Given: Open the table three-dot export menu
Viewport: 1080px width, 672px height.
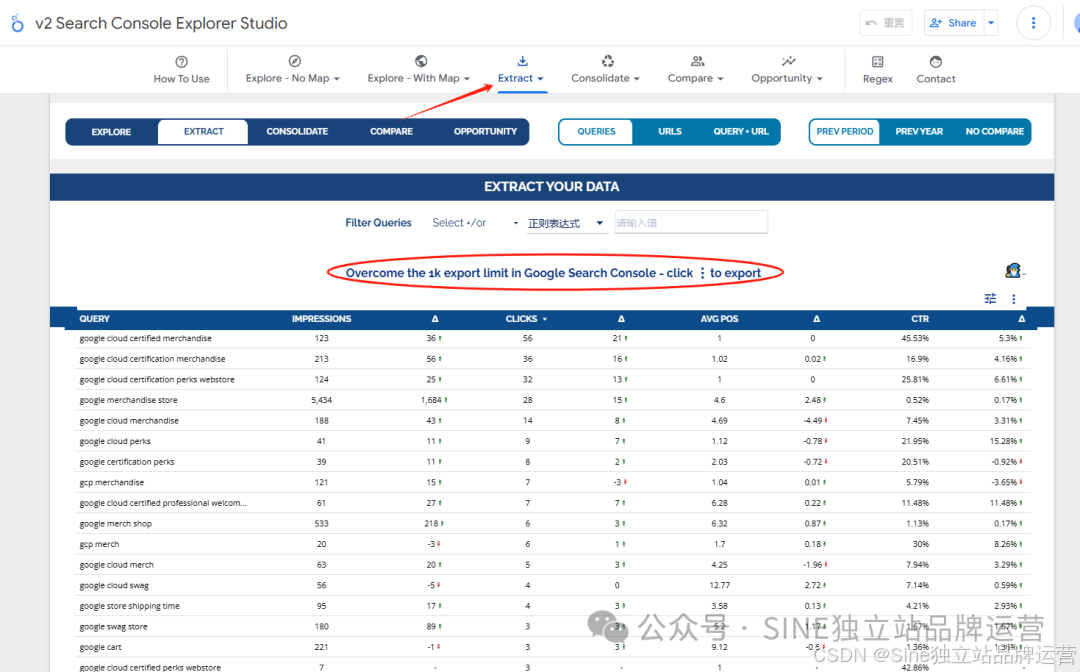Looking at the screenshot, I should click(1013, 299).
